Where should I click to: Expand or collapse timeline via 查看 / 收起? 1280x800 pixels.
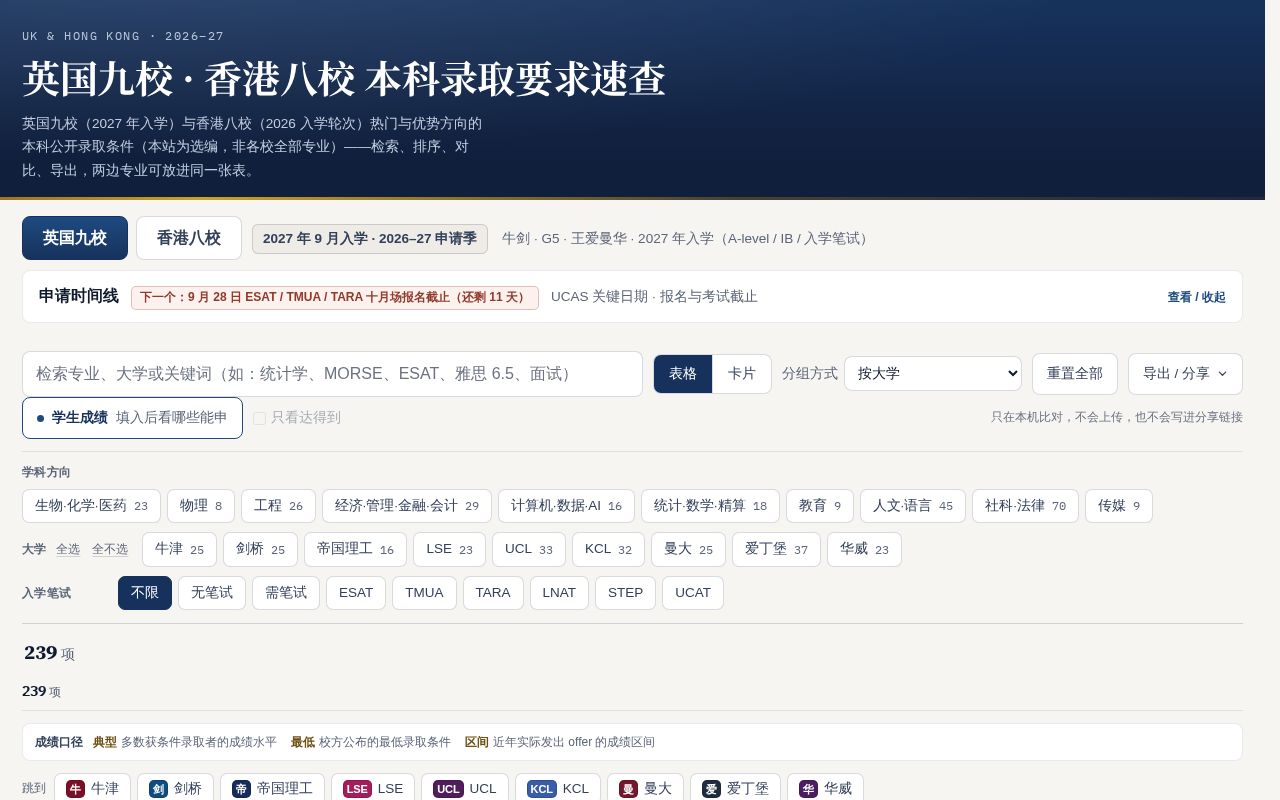[x=1196, y=297]
